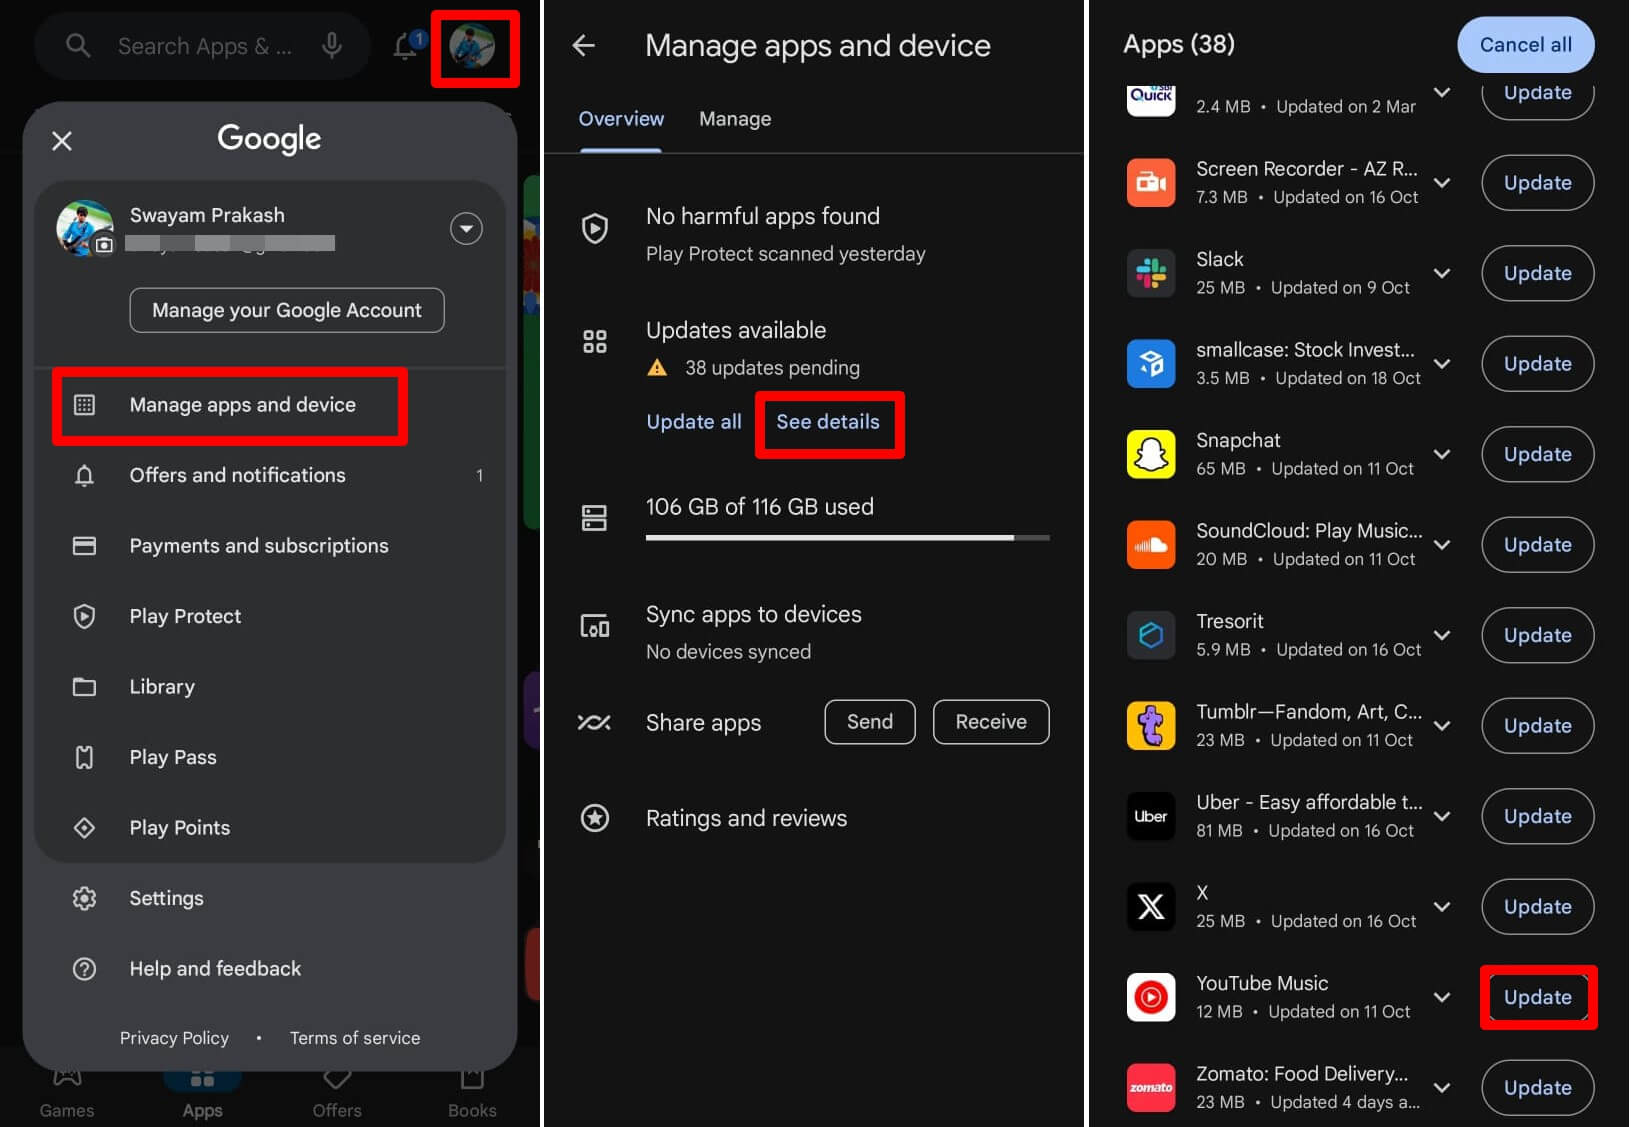Screen dimensions: 1632x1127
Task: Open Privacy Policy link
Action: pyautogui.click(x=174, y=1038)
